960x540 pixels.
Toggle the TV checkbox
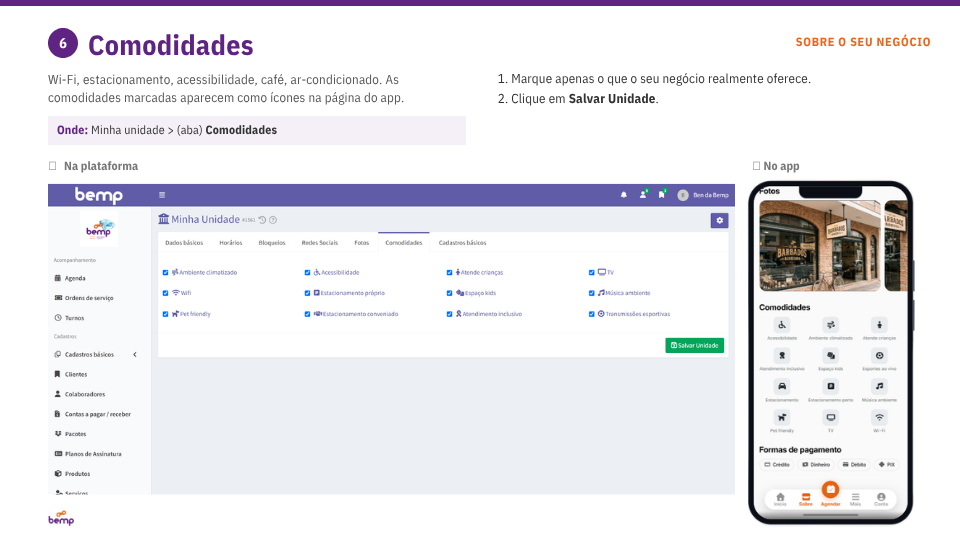coord(591,272)
